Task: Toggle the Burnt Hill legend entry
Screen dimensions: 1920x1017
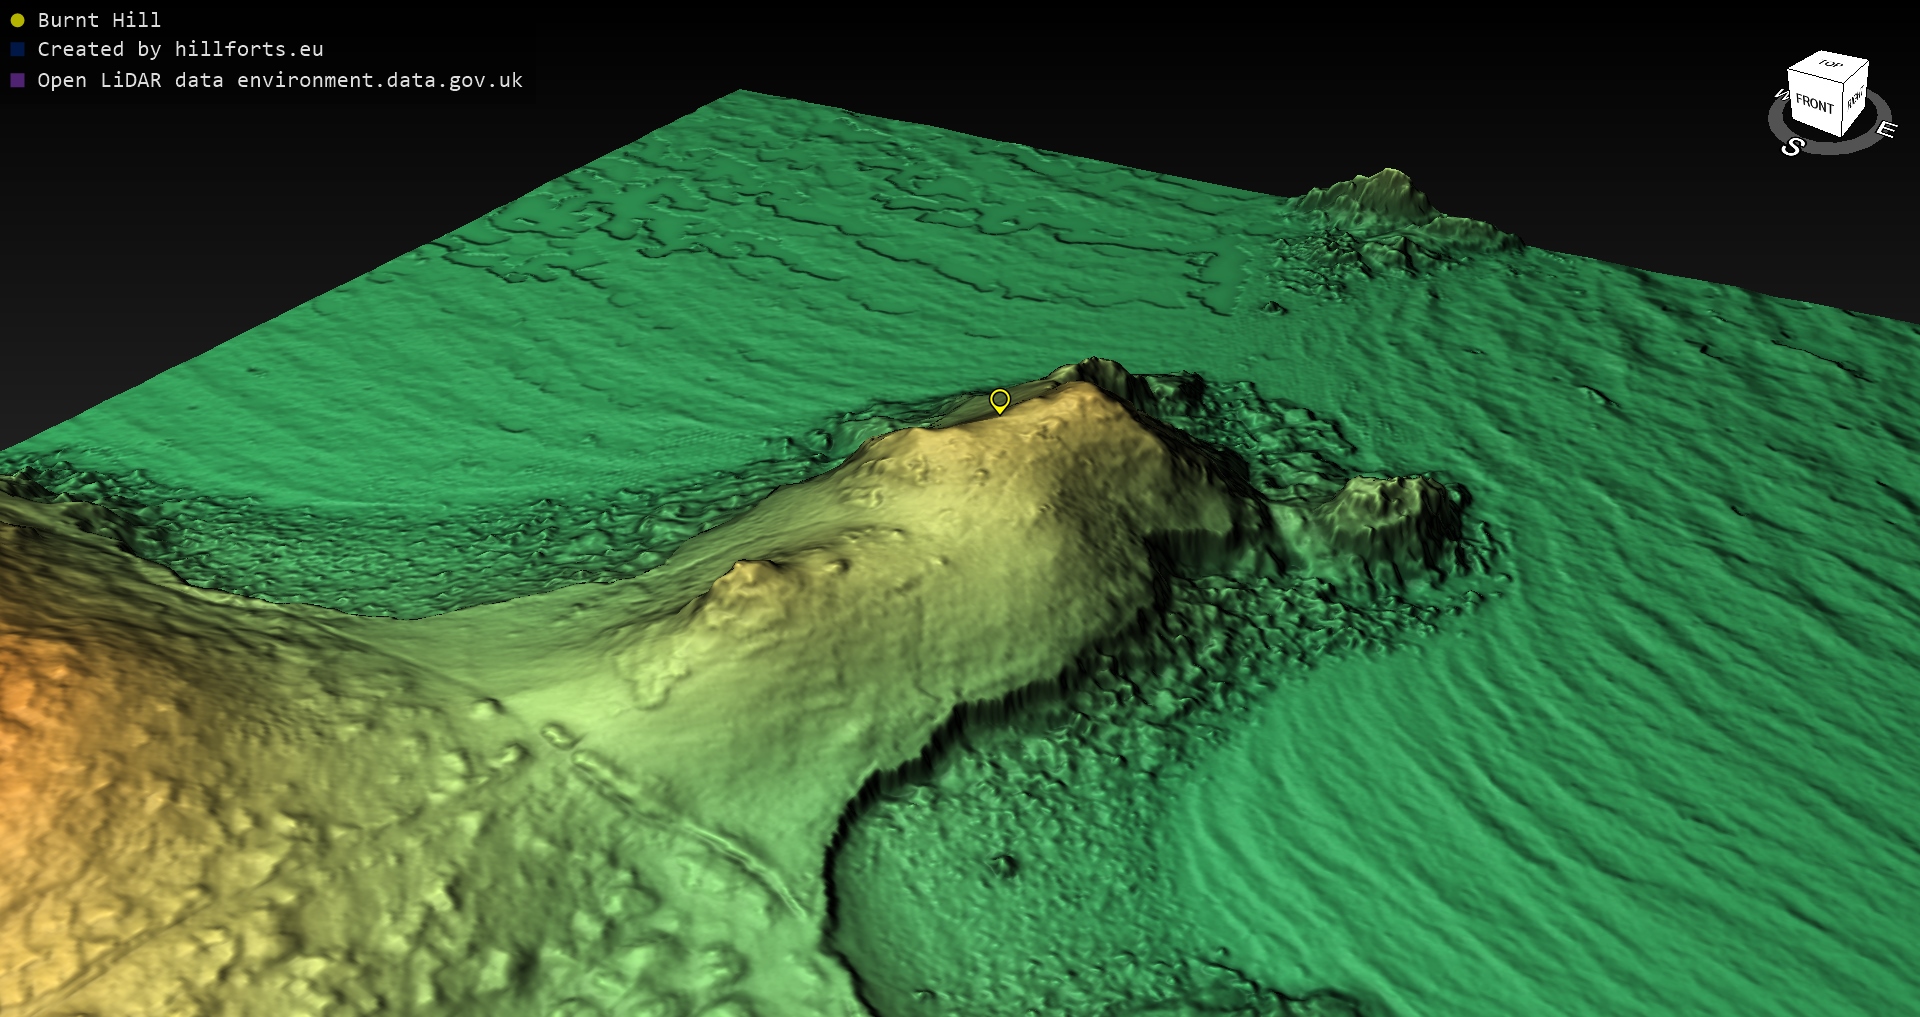Action: coord(98,20)
